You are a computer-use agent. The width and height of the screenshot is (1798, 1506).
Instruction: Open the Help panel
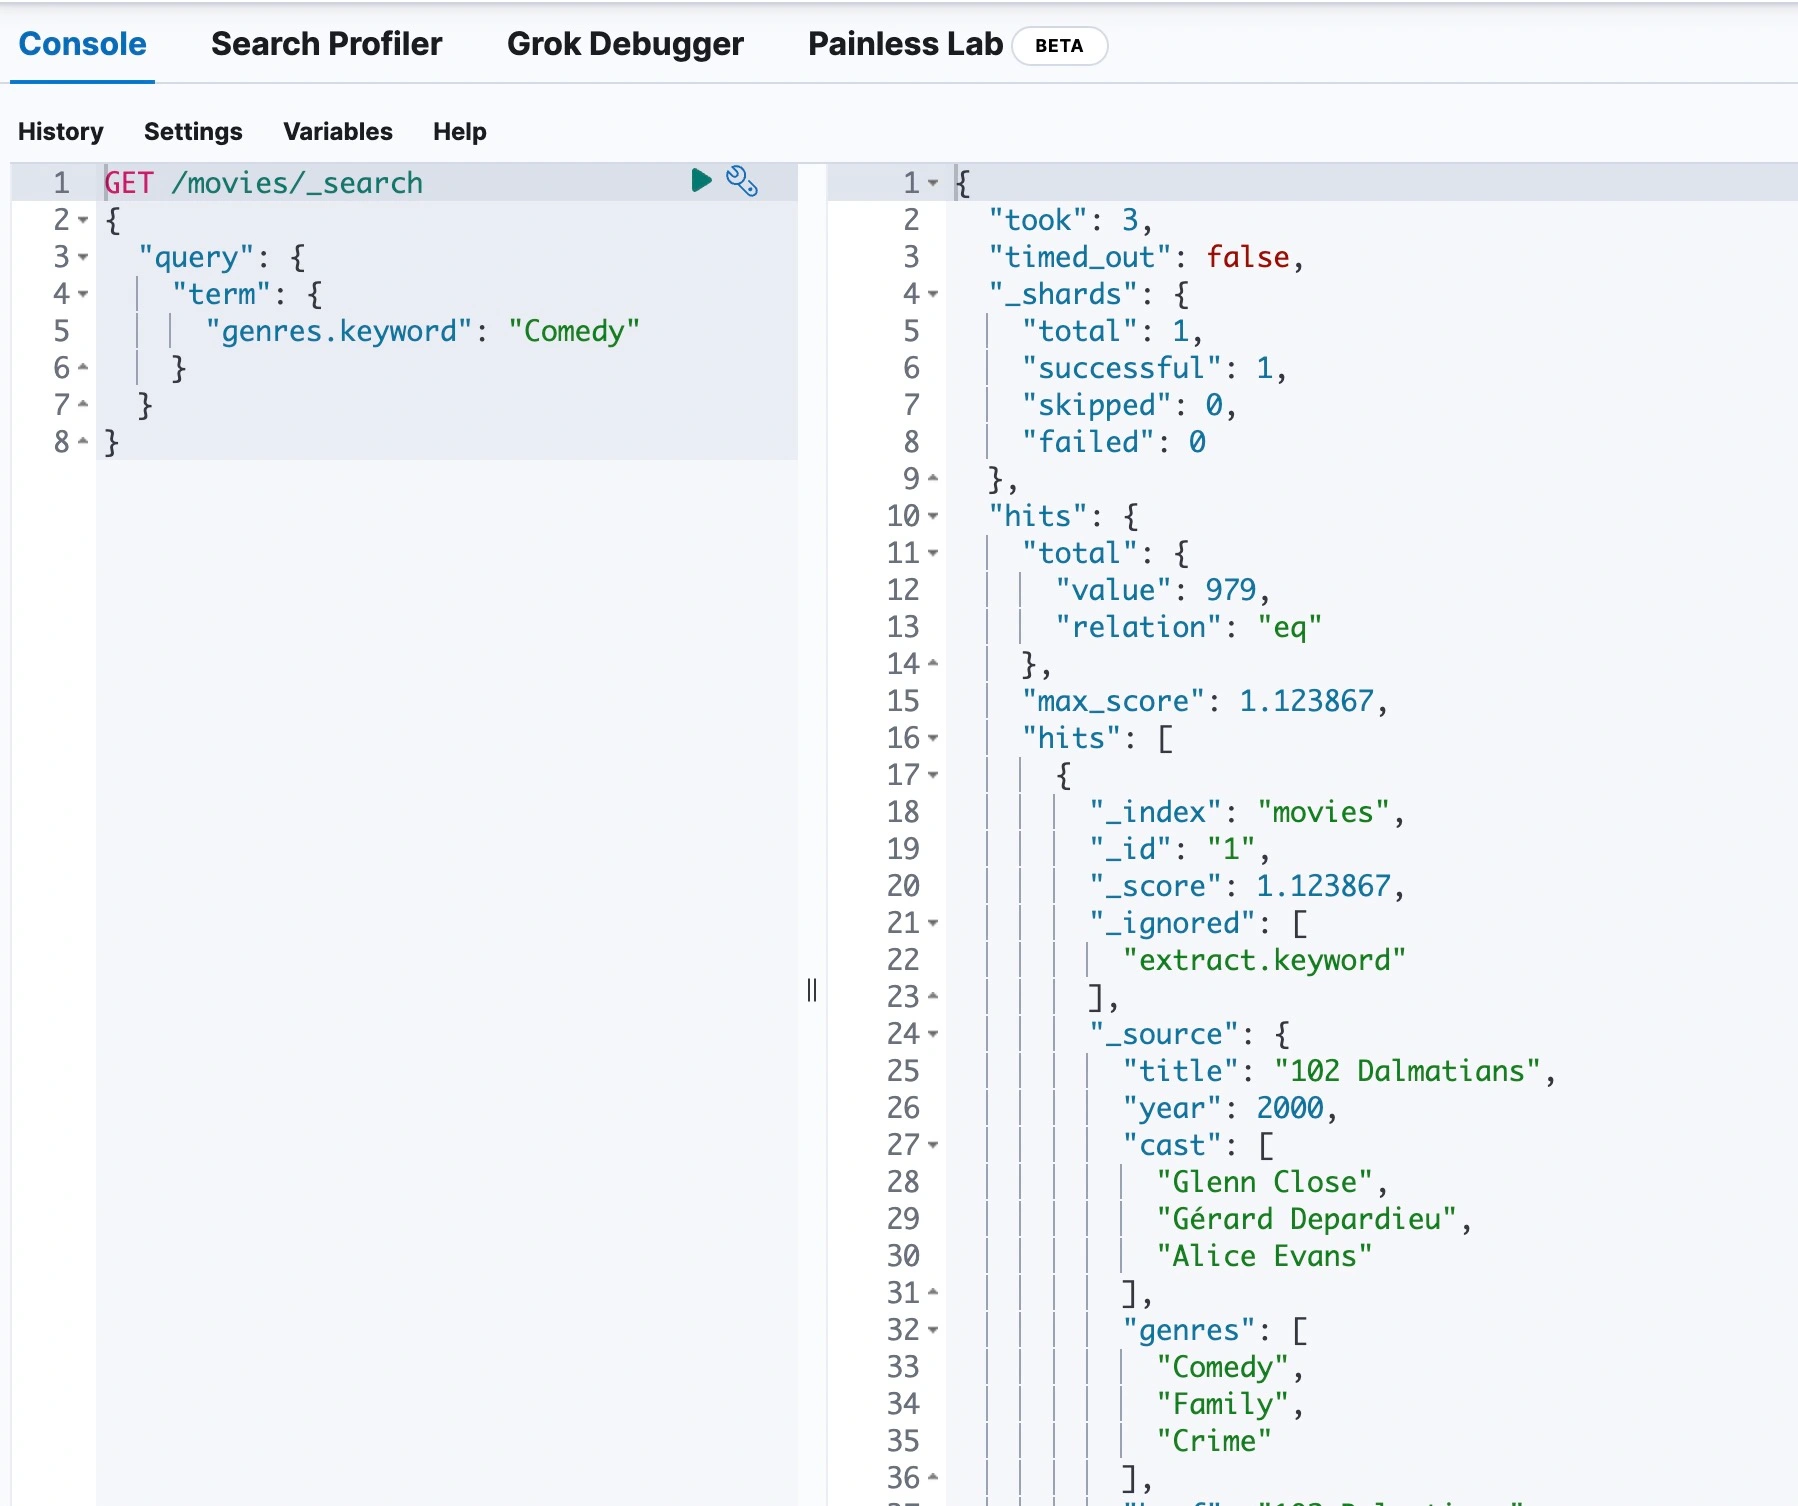(459, 132)
